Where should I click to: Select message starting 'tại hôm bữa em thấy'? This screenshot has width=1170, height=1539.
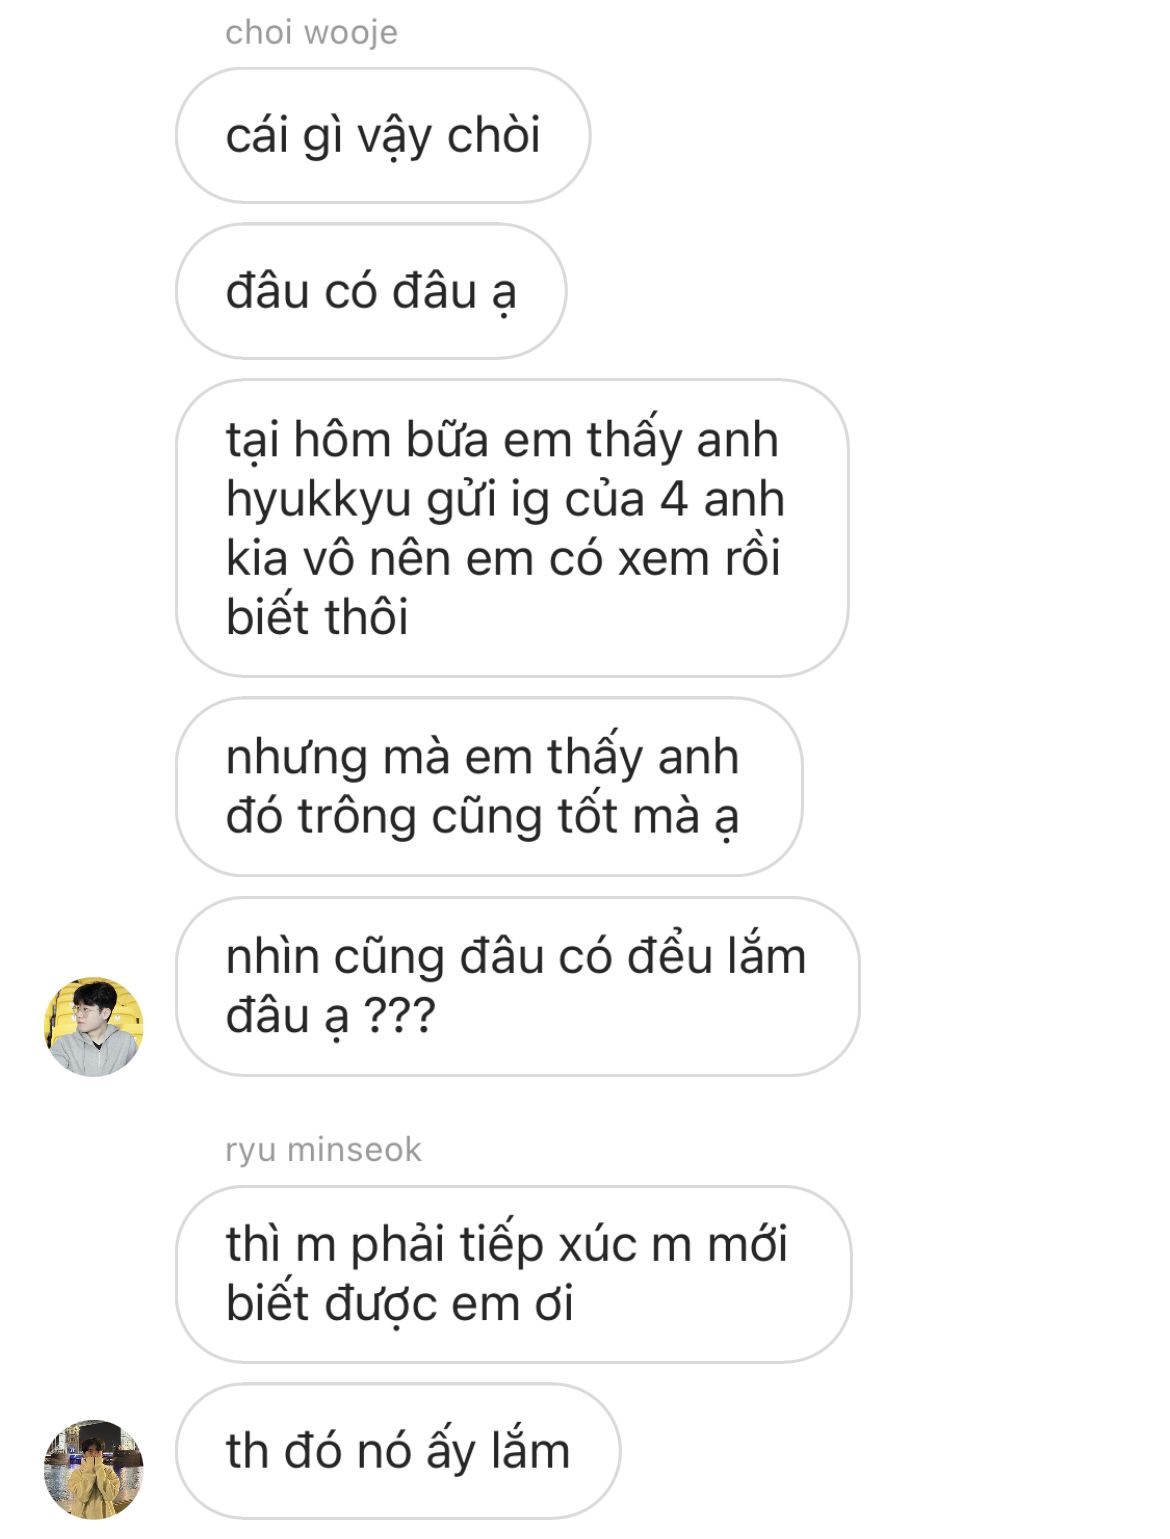tap(512, 528)
